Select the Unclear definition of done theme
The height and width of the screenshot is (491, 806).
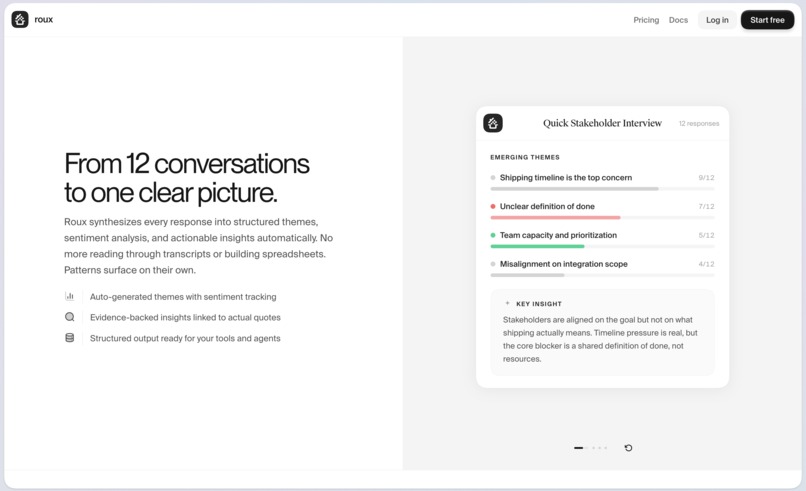[x=547, y=206]
